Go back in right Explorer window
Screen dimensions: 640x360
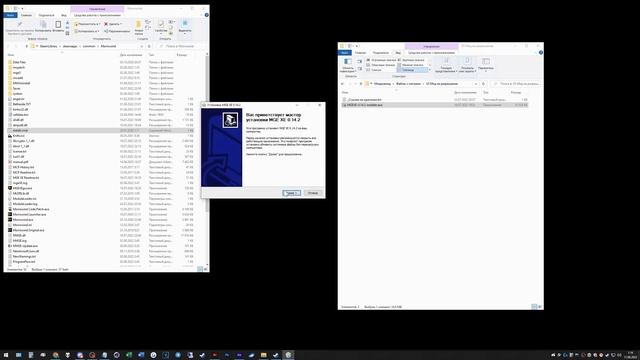pos(342,84)
